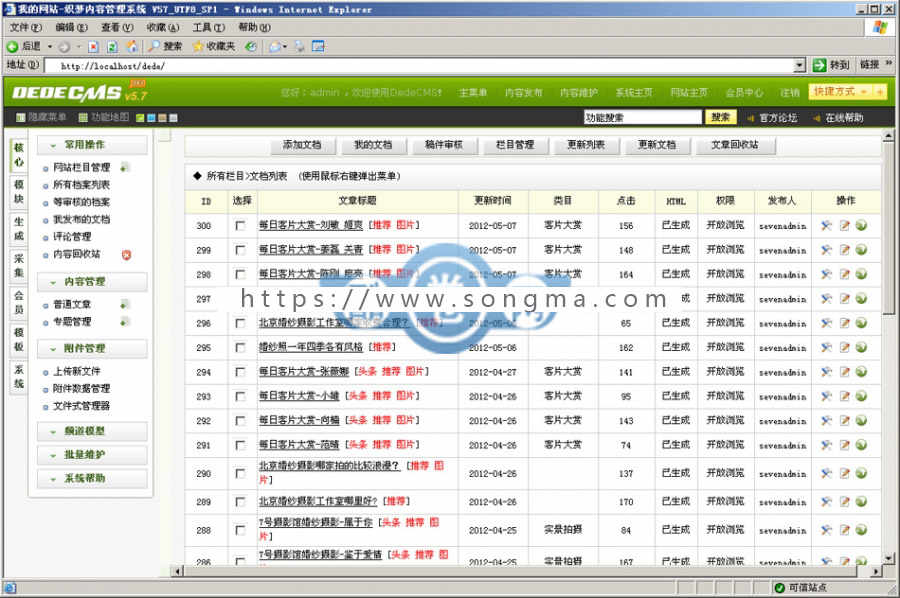Click the add icon beside 网站栏目管理
The height and width of the screenshot is (598, 900).
(124, 167)
